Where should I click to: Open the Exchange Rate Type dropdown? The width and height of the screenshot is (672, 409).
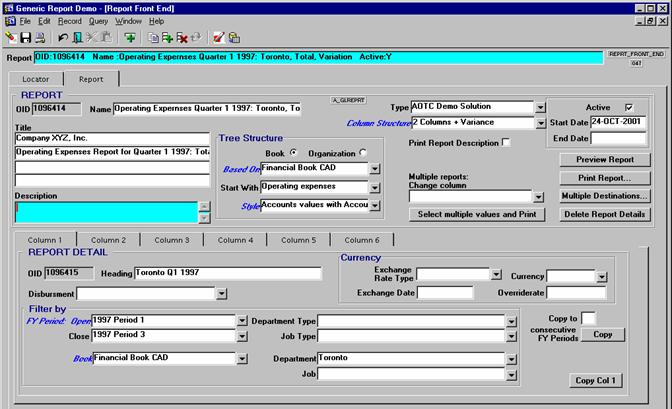(496, 274)
